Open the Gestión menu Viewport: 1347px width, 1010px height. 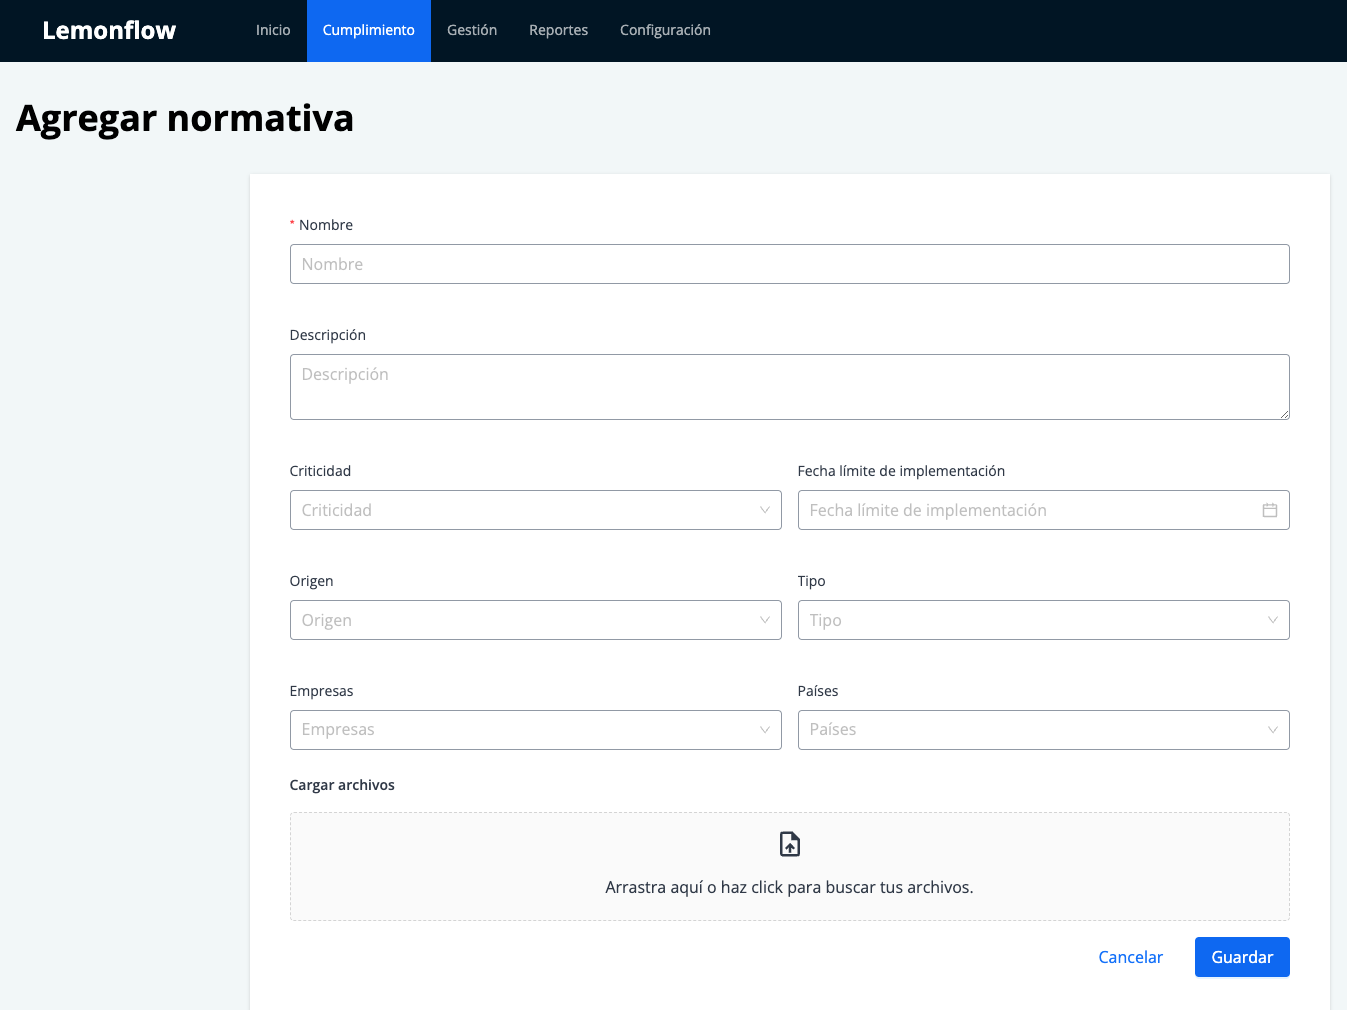tap(472, 30)
